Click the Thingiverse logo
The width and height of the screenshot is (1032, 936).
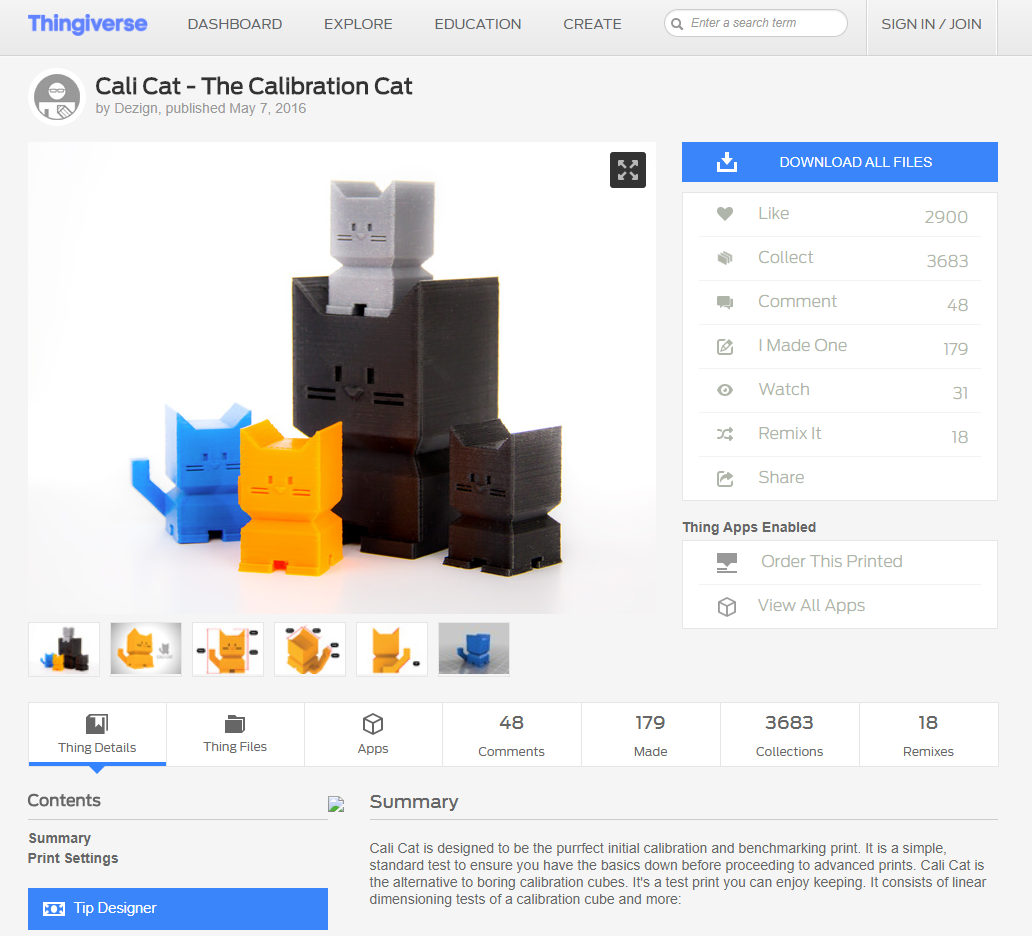click(x=88, y=24)
